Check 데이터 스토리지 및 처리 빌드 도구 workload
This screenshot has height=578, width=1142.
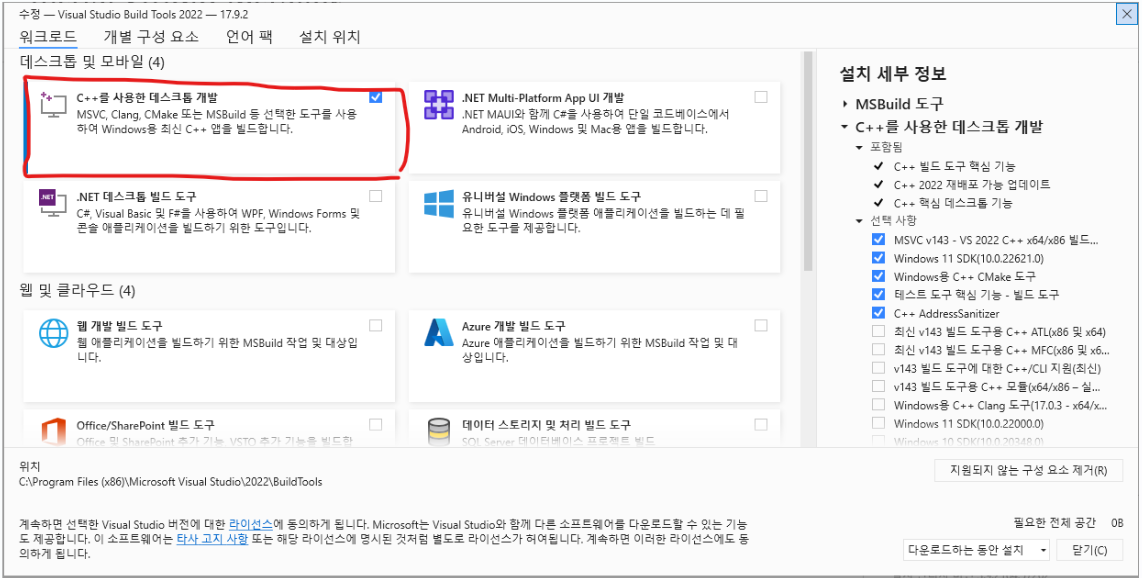click(761, 424)
